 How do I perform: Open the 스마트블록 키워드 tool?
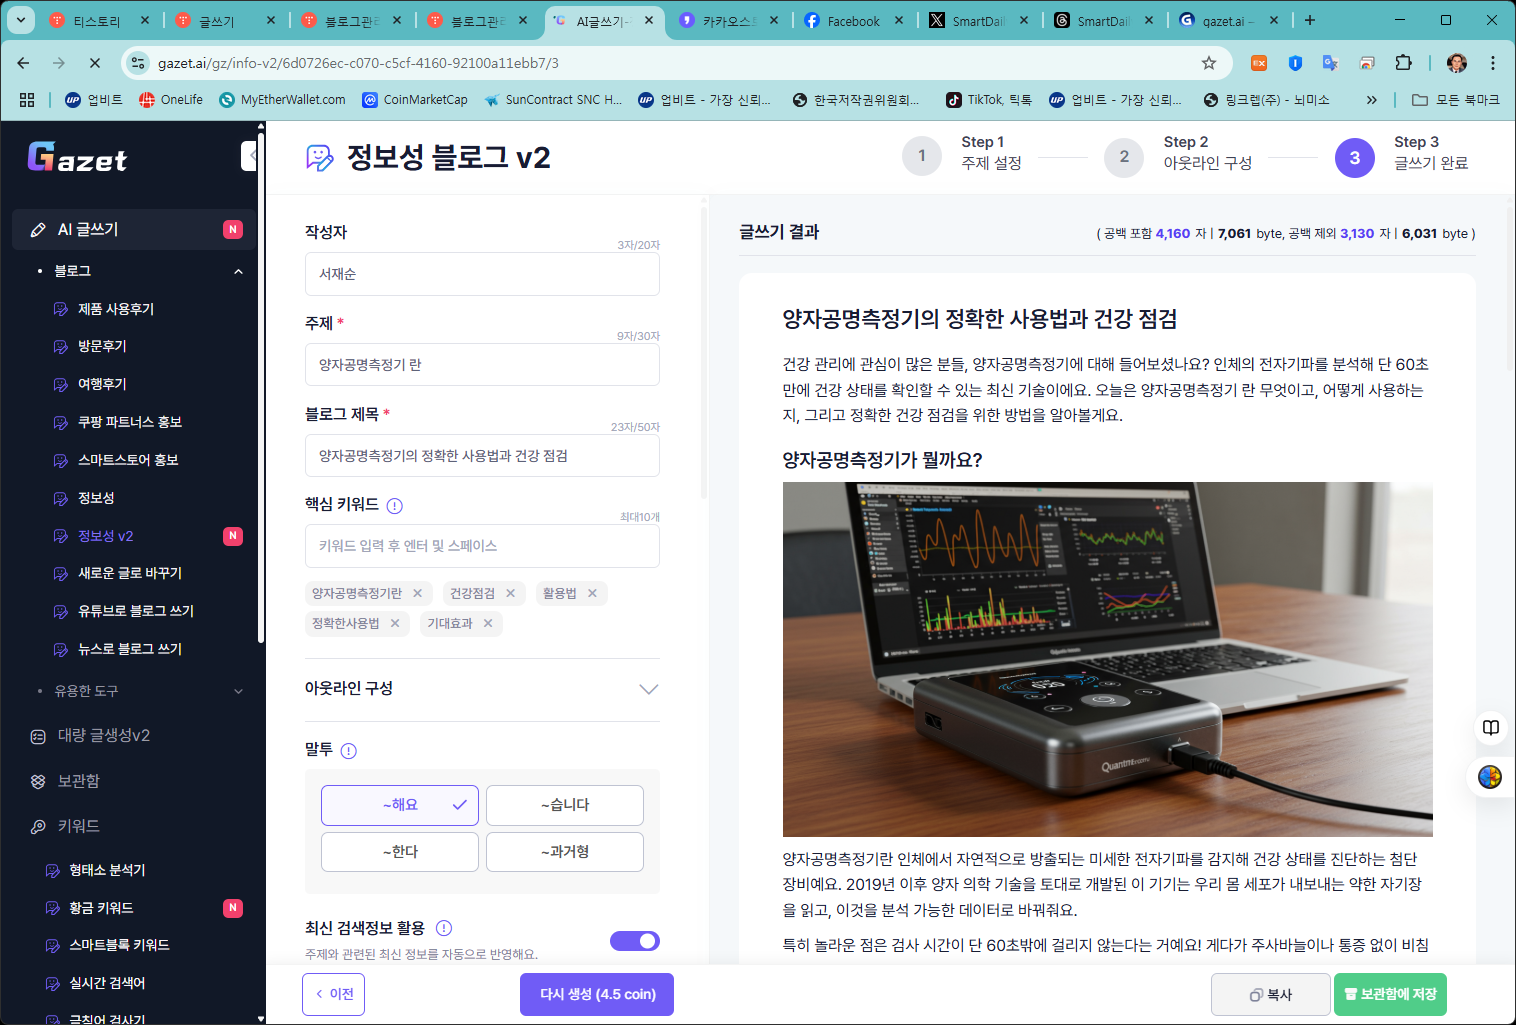pyautogui.click(x=119, y=945)
